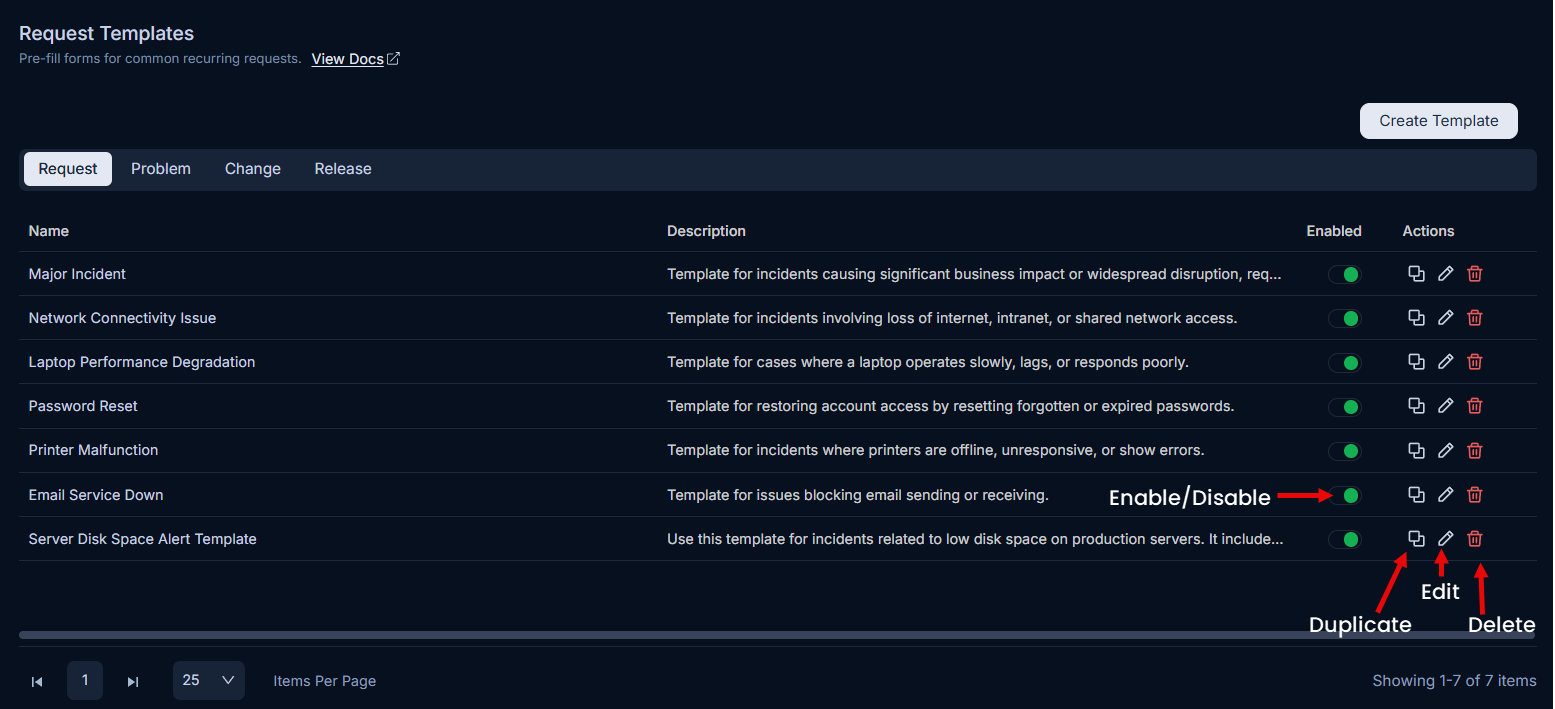Viewport: 1555px width, 709px height.
Task: Disable the Major Incident template toggle
Action: coord(1345,274)
